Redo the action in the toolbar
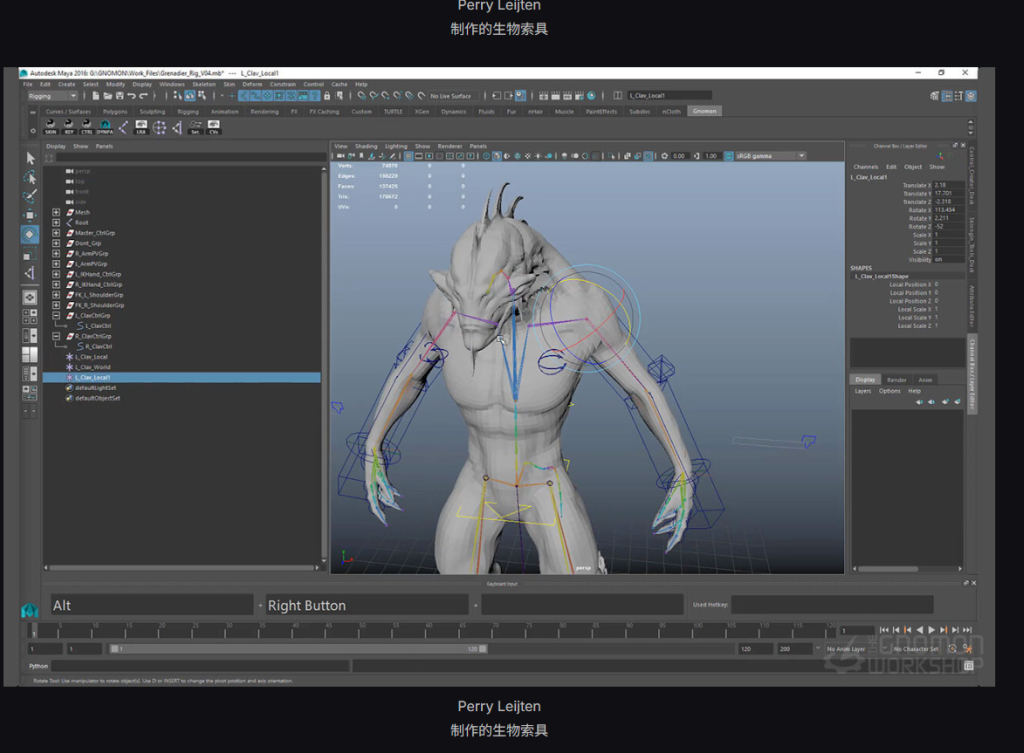 [x=143, y=96]
